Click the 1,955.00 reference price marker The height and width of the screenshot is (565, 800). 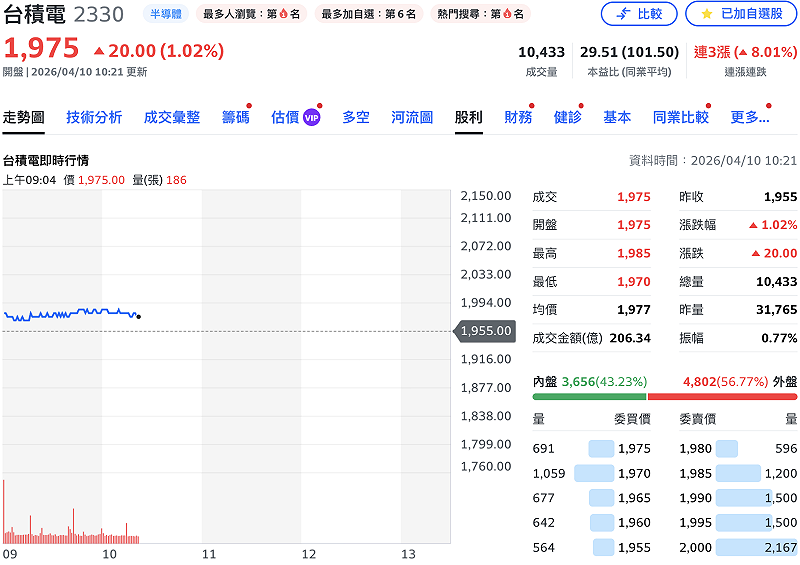[486, 331]
